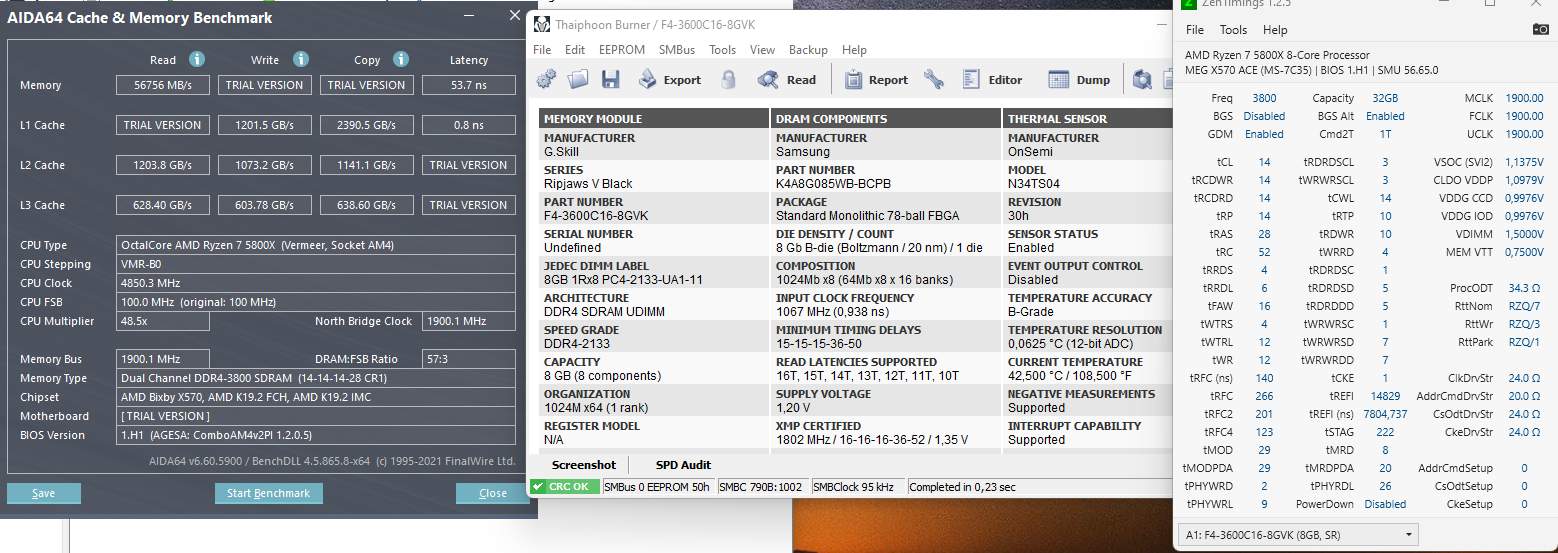Screen dimensions: 1558x553
Task: Switch to the Screenshot tab in Thaiphoon Burner
Action: pos(584,465)
